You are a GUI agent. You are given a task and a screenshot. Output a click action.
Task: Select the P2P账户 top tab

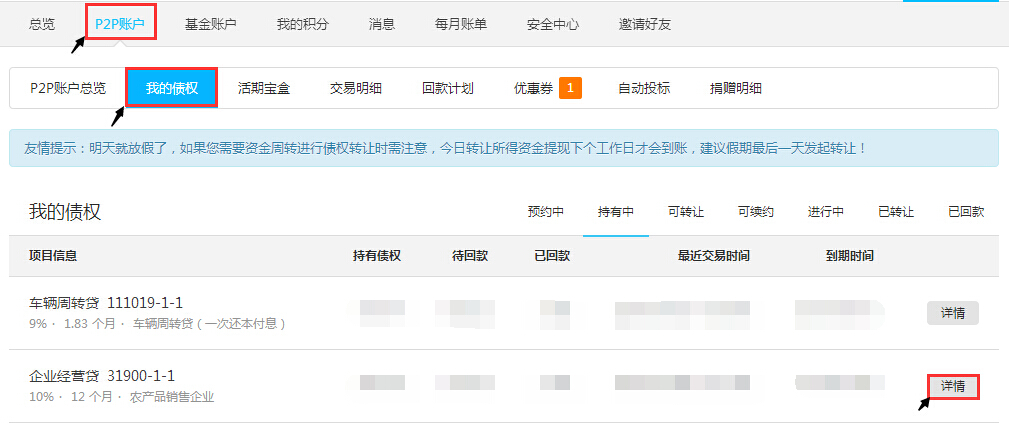(x=120, y=24)
